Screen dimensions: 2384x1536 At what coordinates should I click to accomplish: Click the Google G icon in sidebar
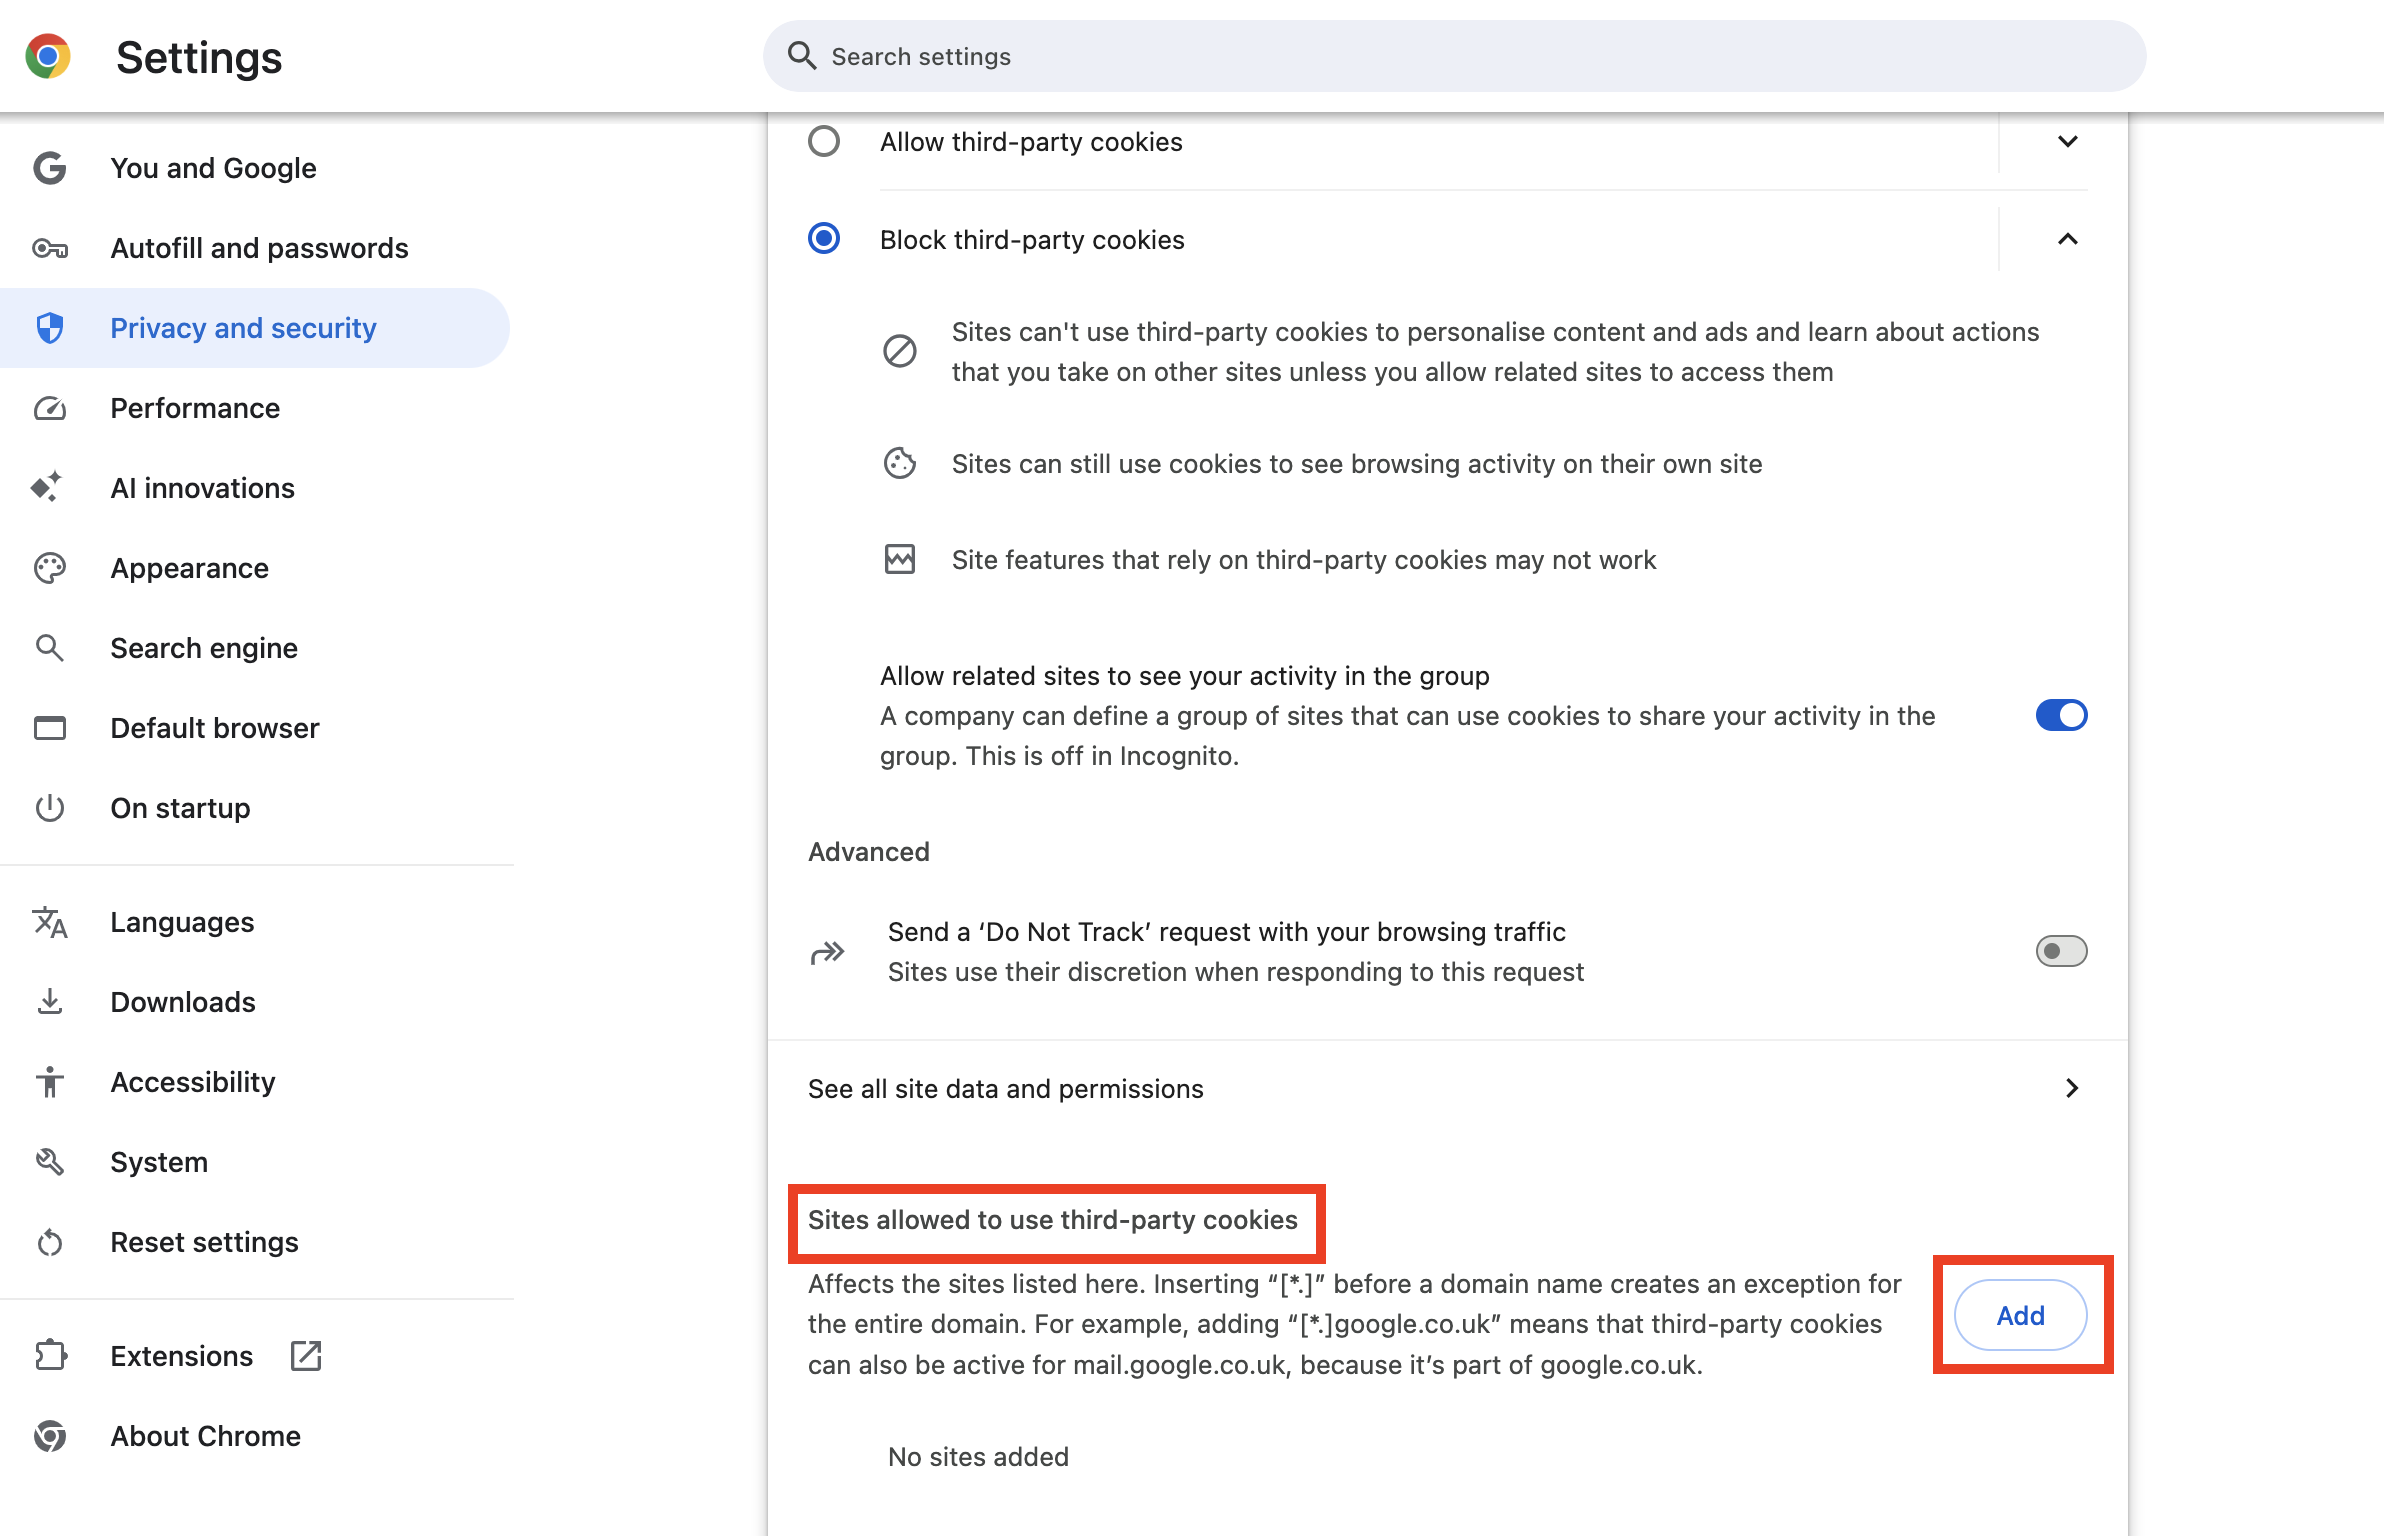point(49,168)
